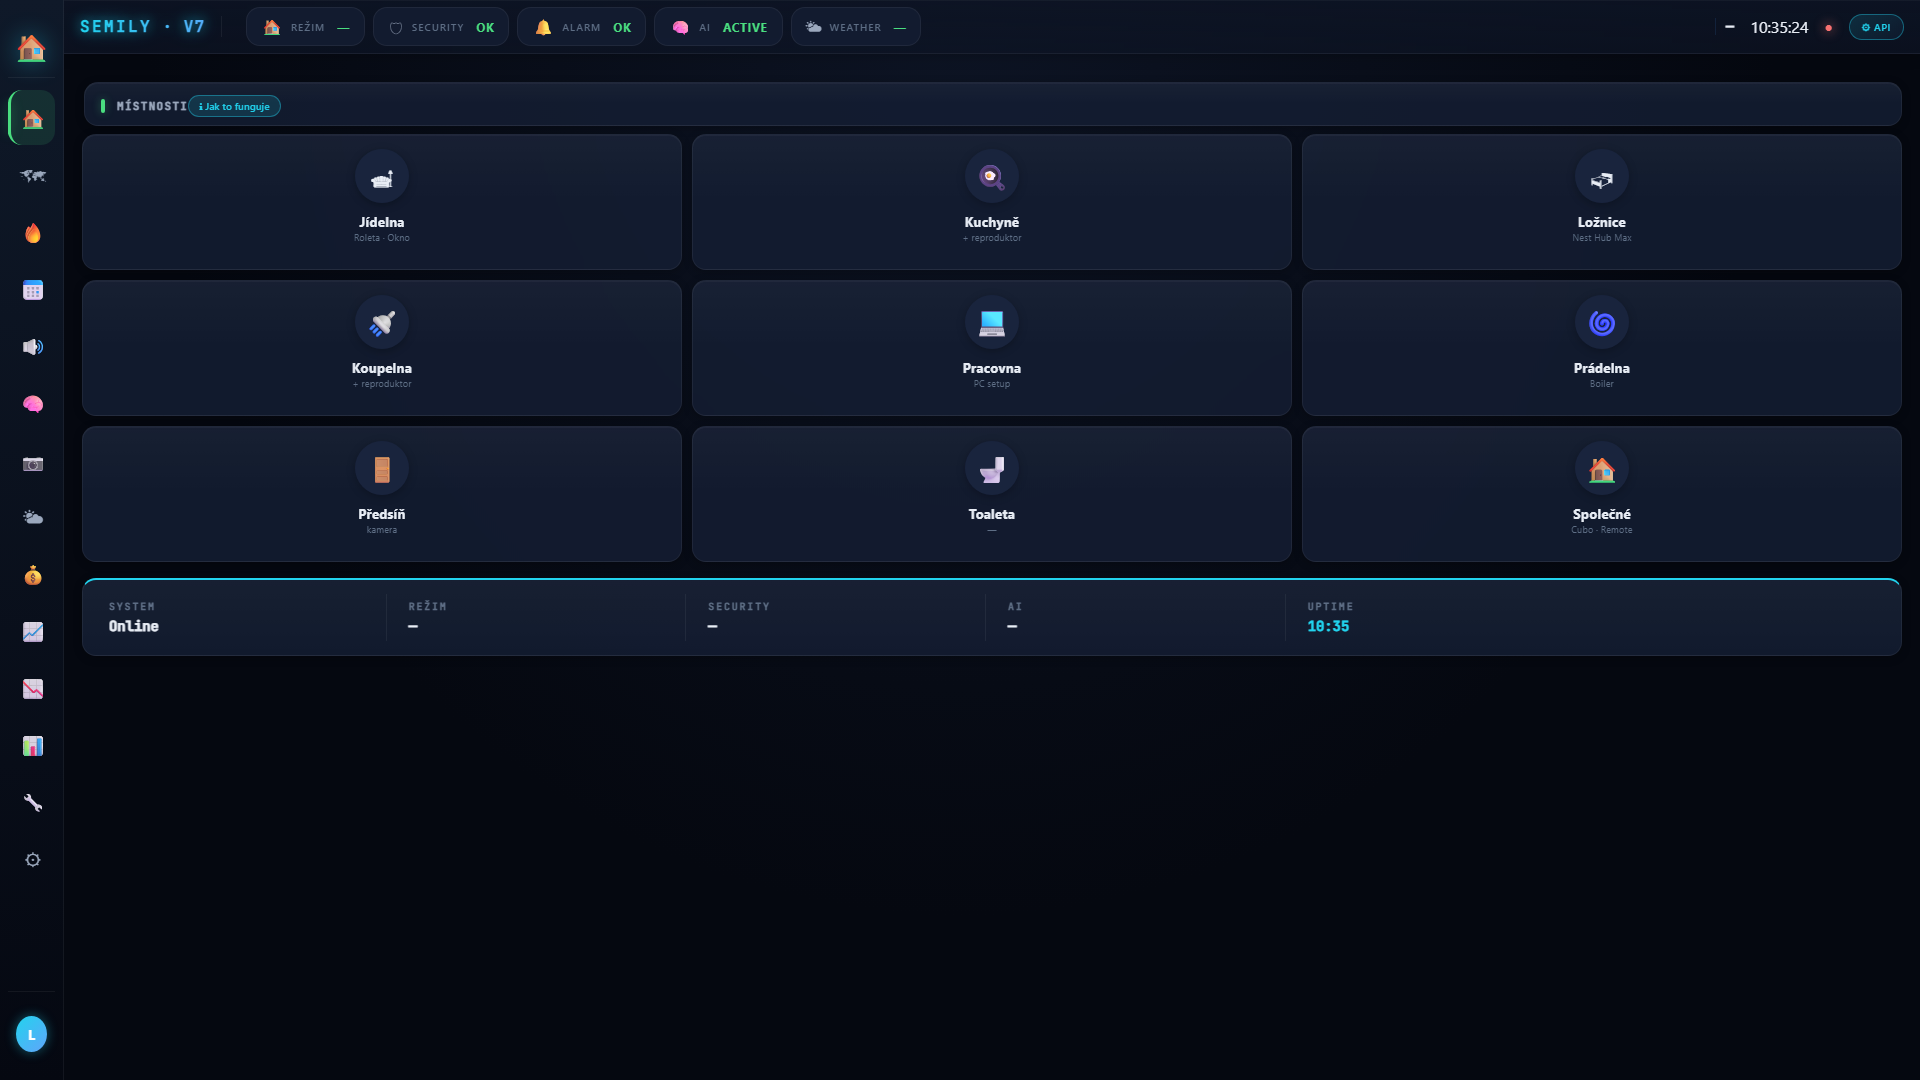Click the AI Active status pill

(718, 27)
